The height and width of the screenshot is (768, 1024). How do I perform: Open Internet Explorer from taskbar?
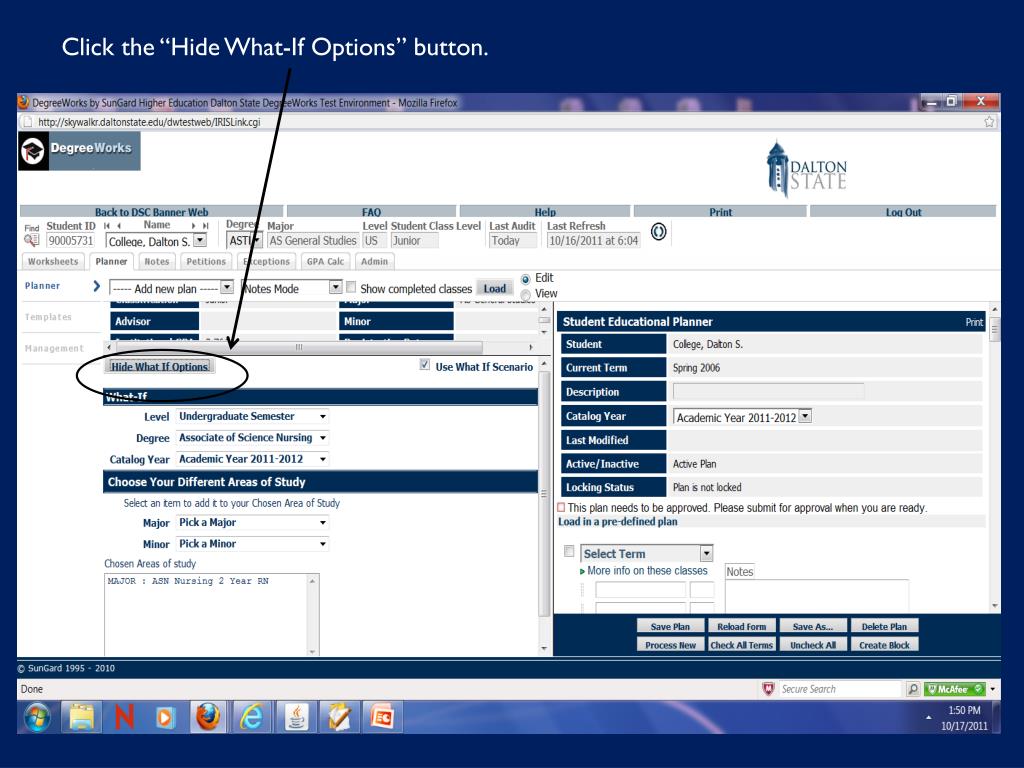coord(251,717)
